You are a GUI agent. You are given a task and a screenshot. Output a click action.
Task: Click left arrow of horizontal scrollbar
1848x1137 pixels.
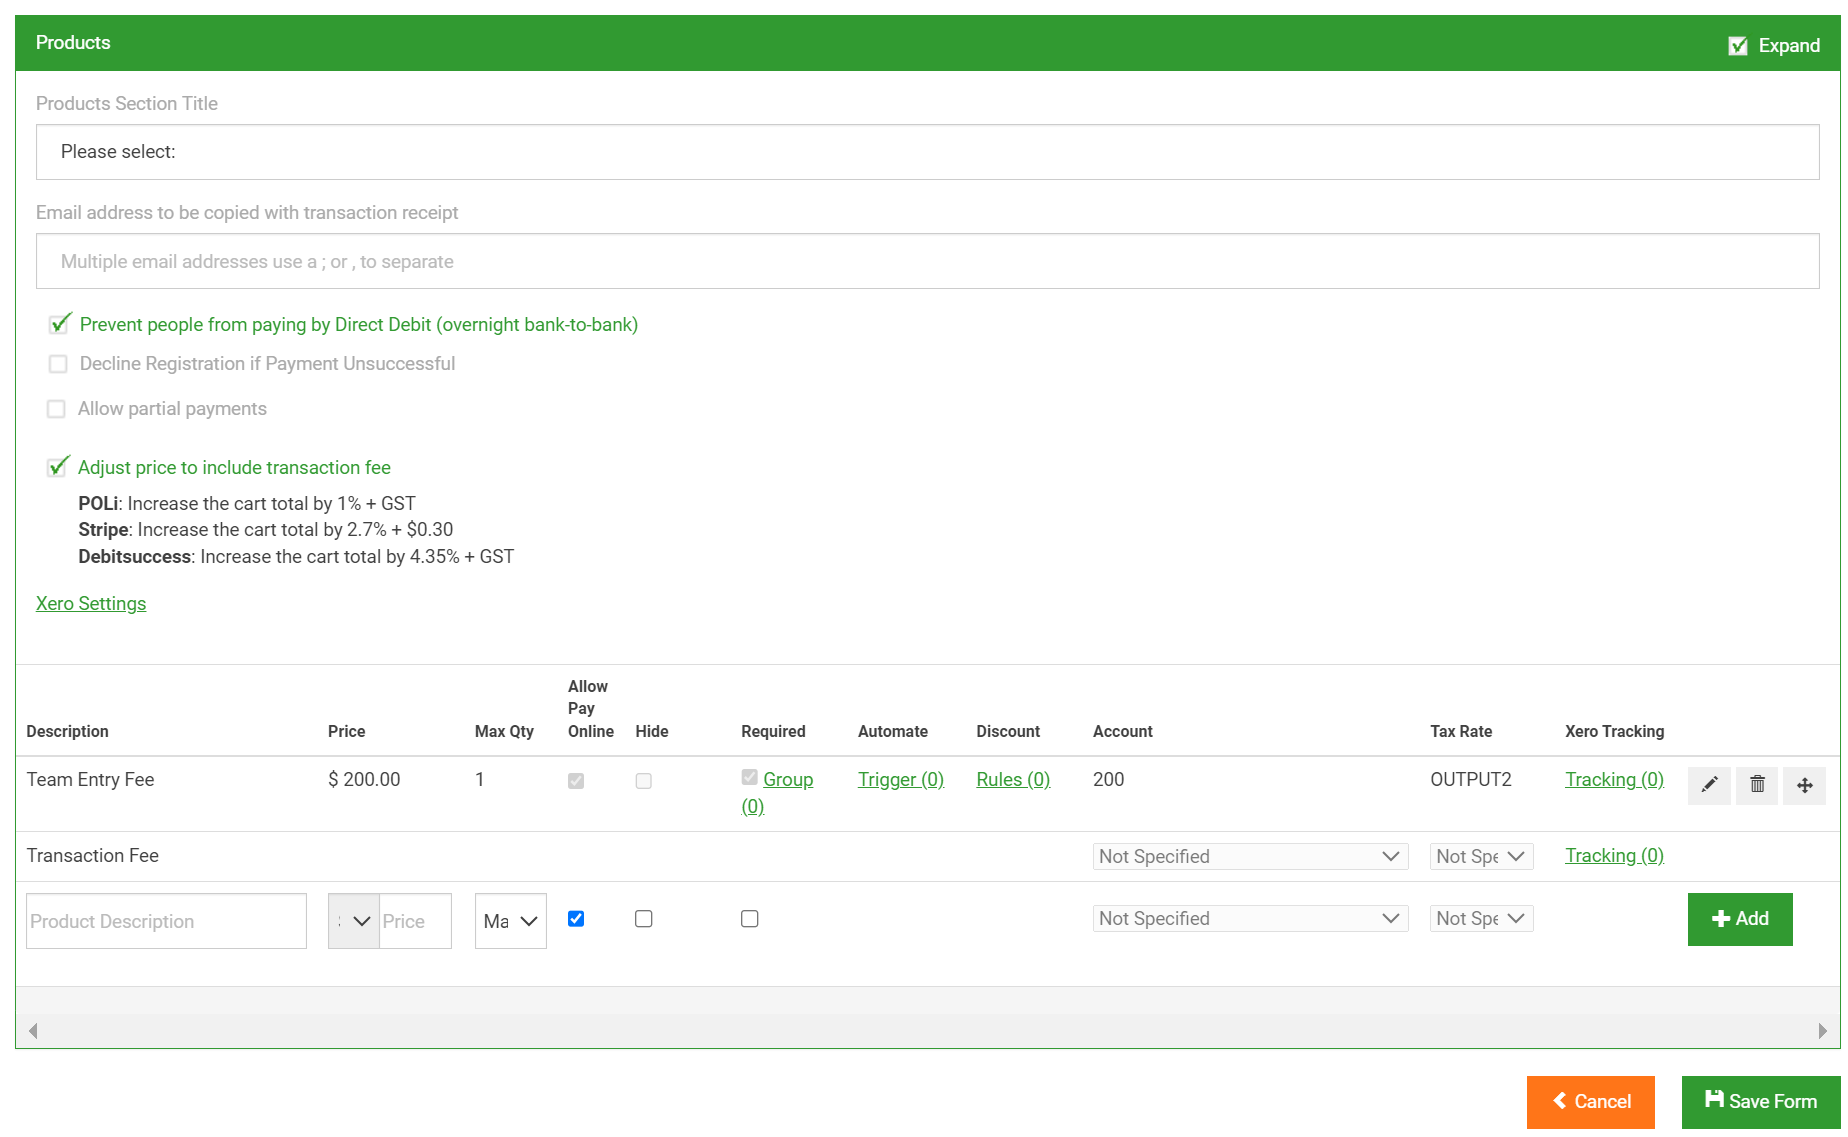click(33, 1031)
